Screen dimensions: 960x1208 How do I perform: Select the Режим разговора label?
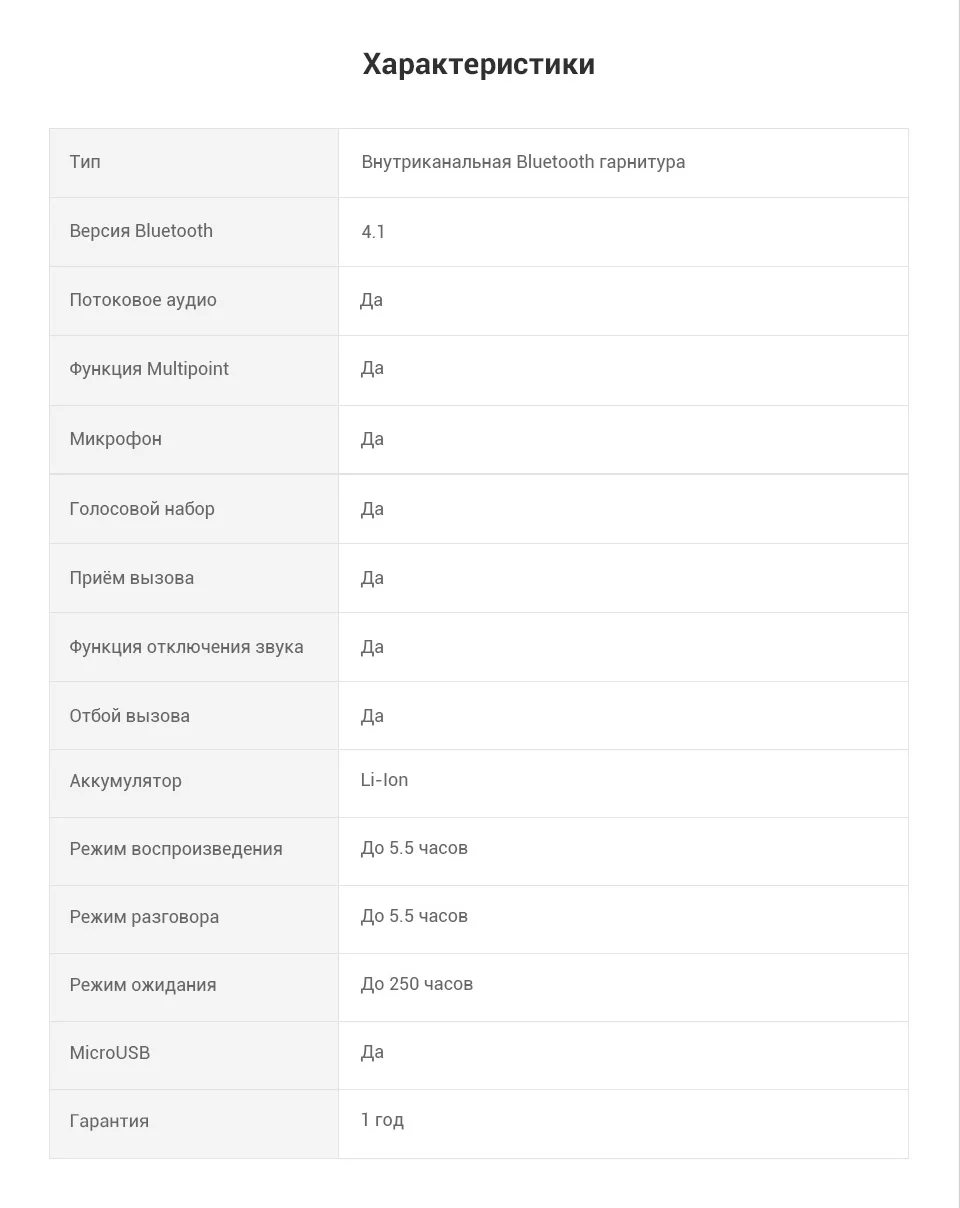144,917
